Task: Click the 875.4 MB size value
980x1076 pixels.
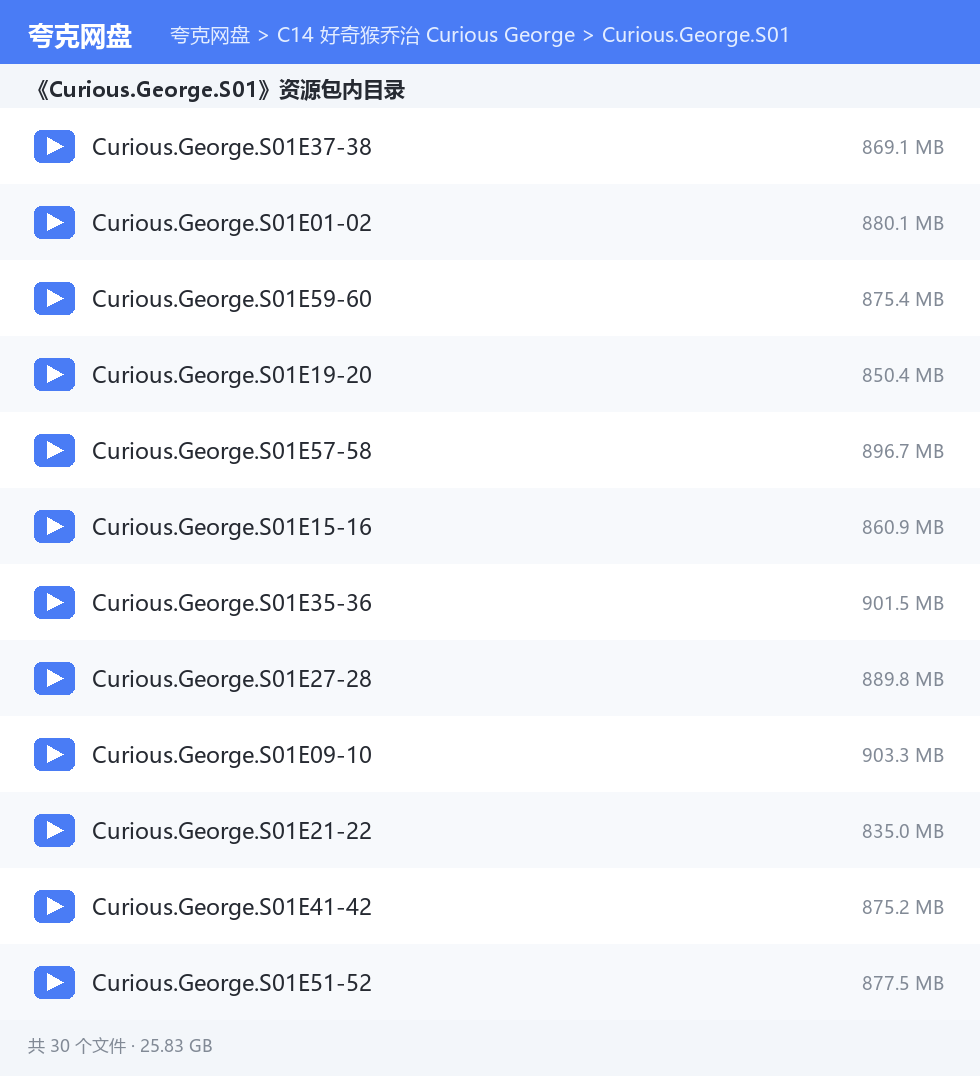Action: [902, 299]
